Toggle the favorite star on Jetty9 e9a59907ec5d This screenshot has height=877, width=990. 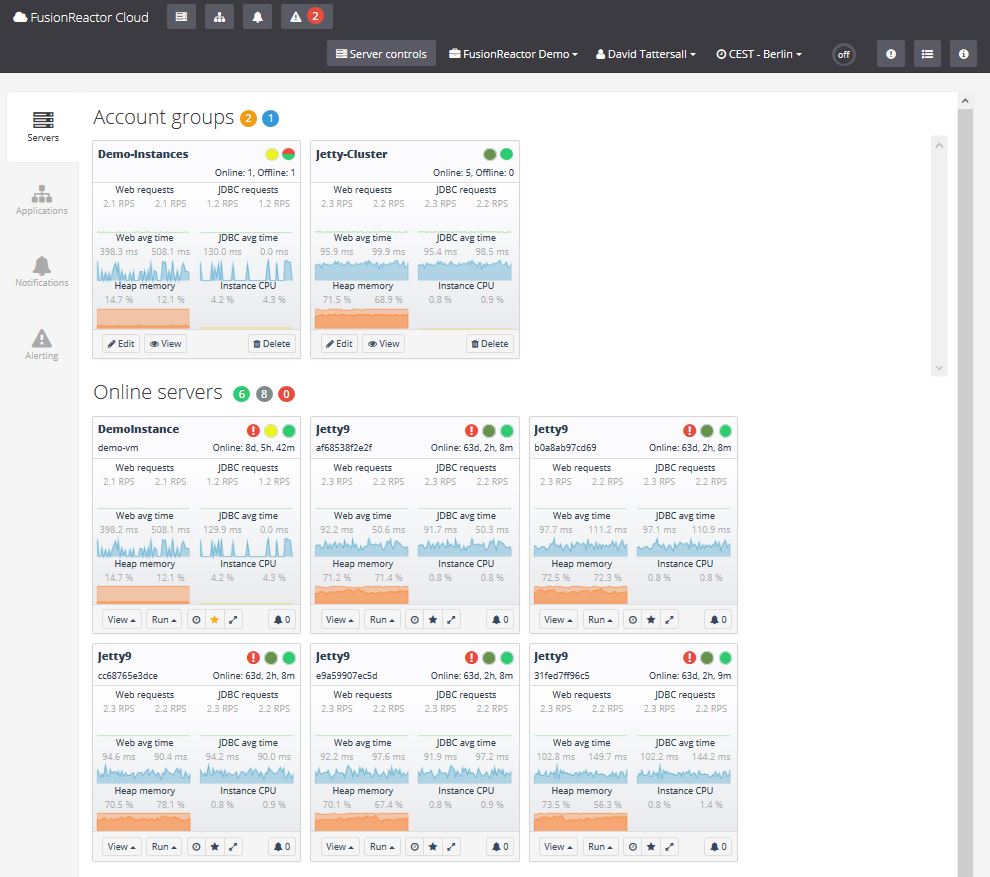[432, 847]
